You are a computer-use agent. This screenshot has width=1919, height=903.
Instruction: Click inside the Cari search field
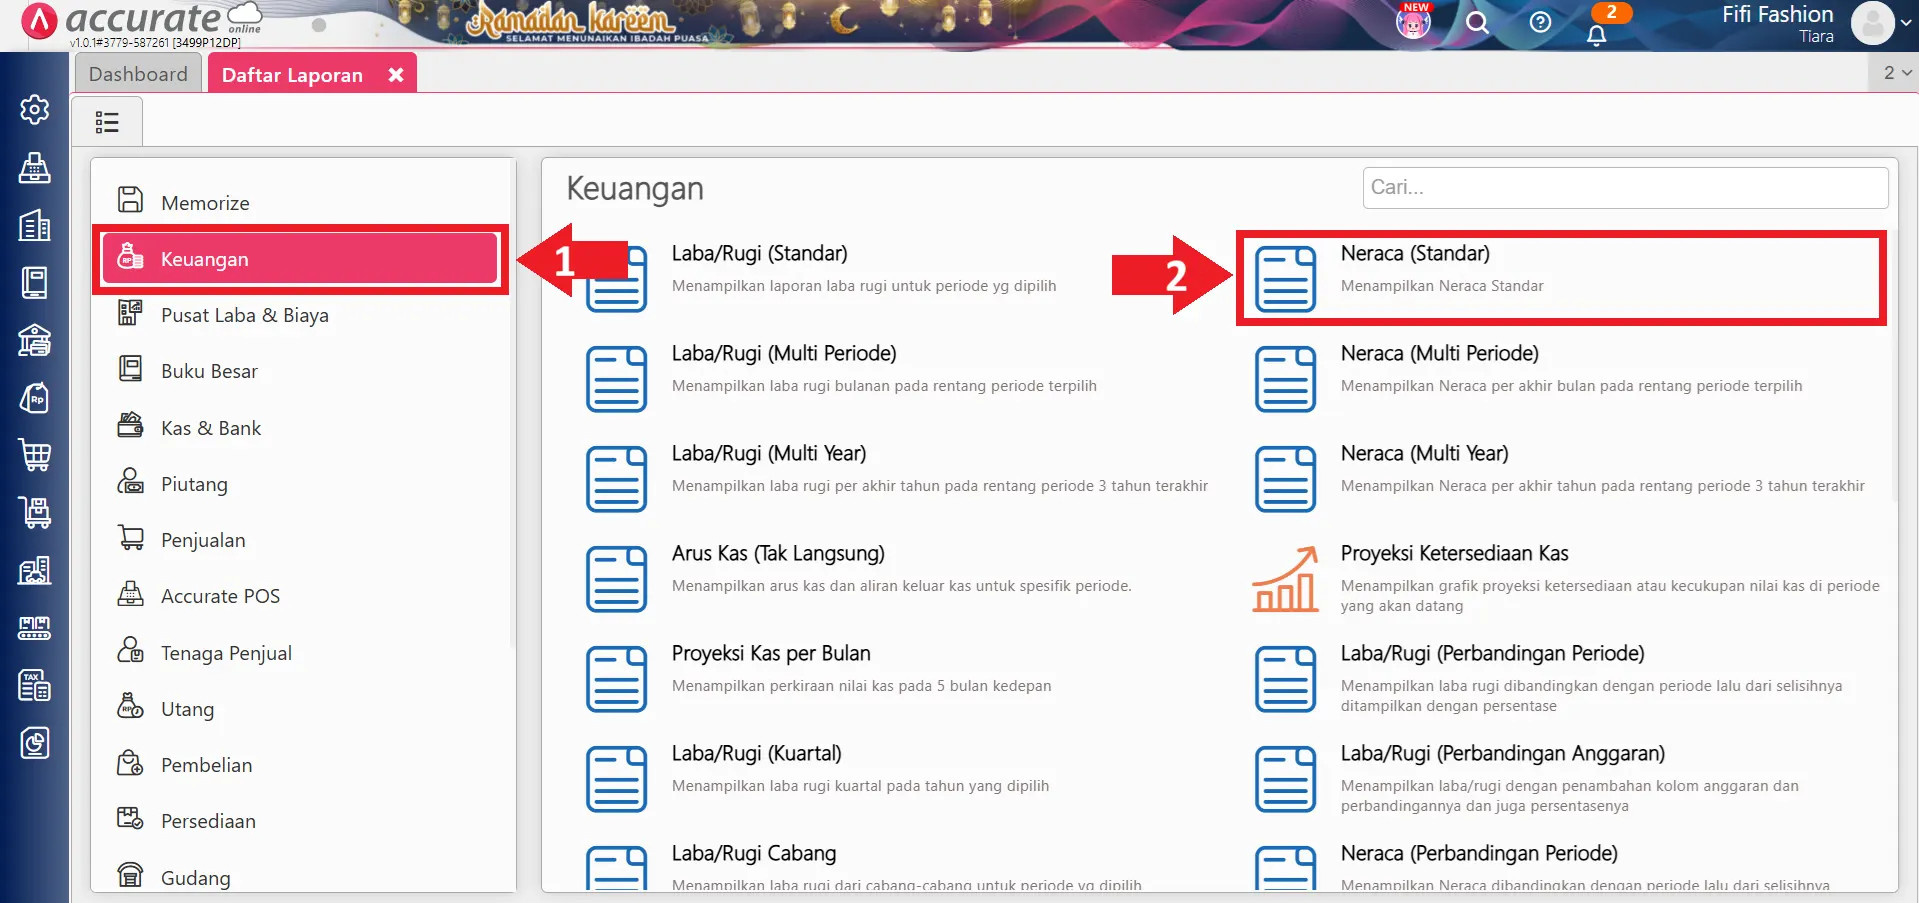[1624, 187]
